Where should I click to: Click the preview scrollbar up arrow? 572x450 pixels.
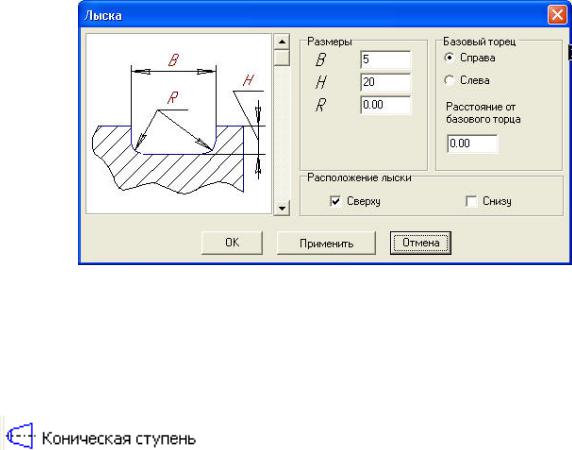click(x=282, y=42)
